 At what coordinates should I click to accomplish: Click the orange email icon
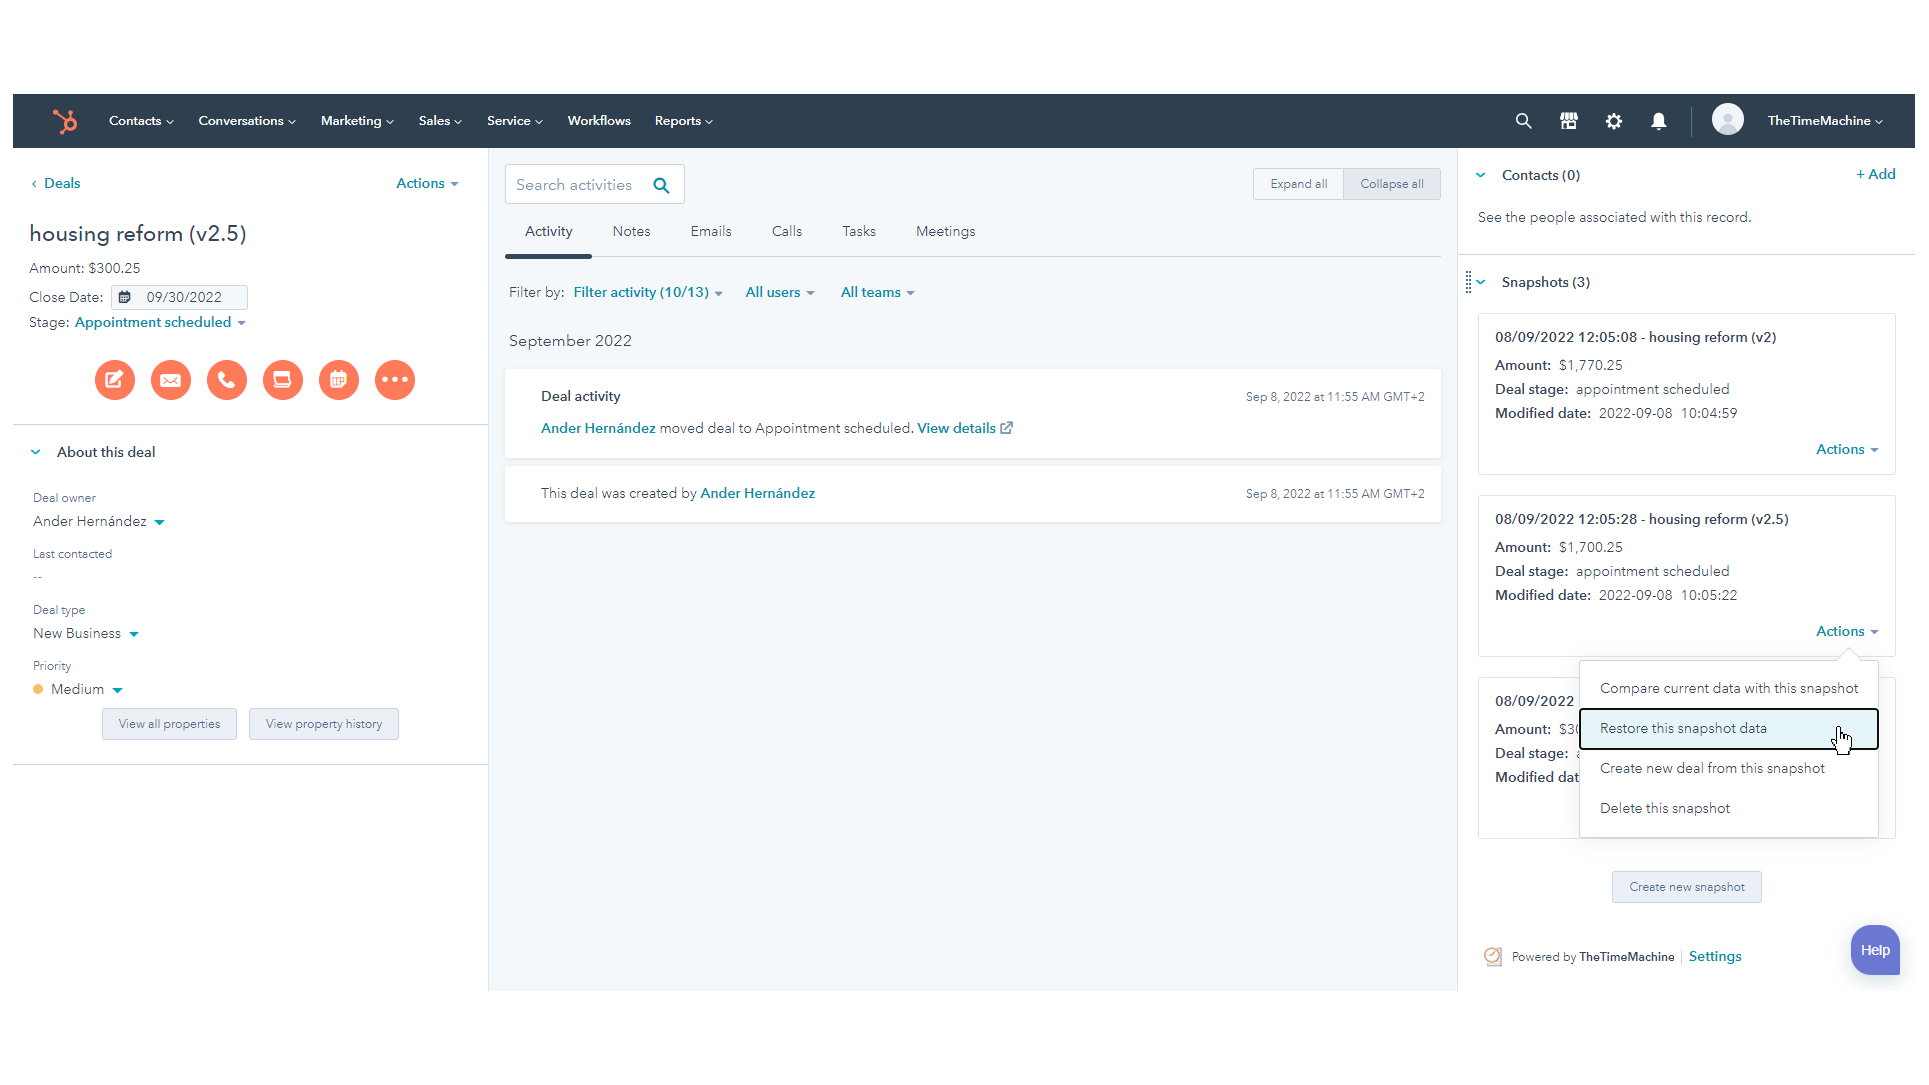point(171,380)
